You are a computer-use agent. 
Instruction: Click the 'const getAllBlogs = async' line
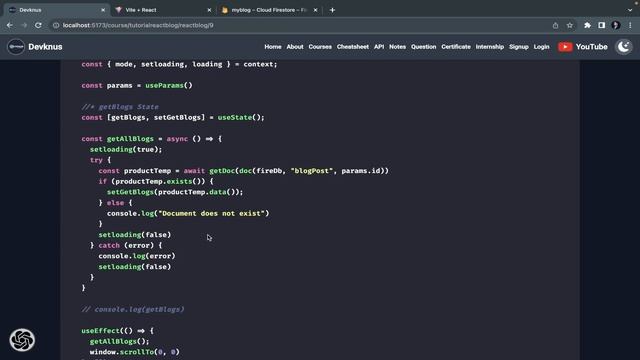[x=151, y=139]
